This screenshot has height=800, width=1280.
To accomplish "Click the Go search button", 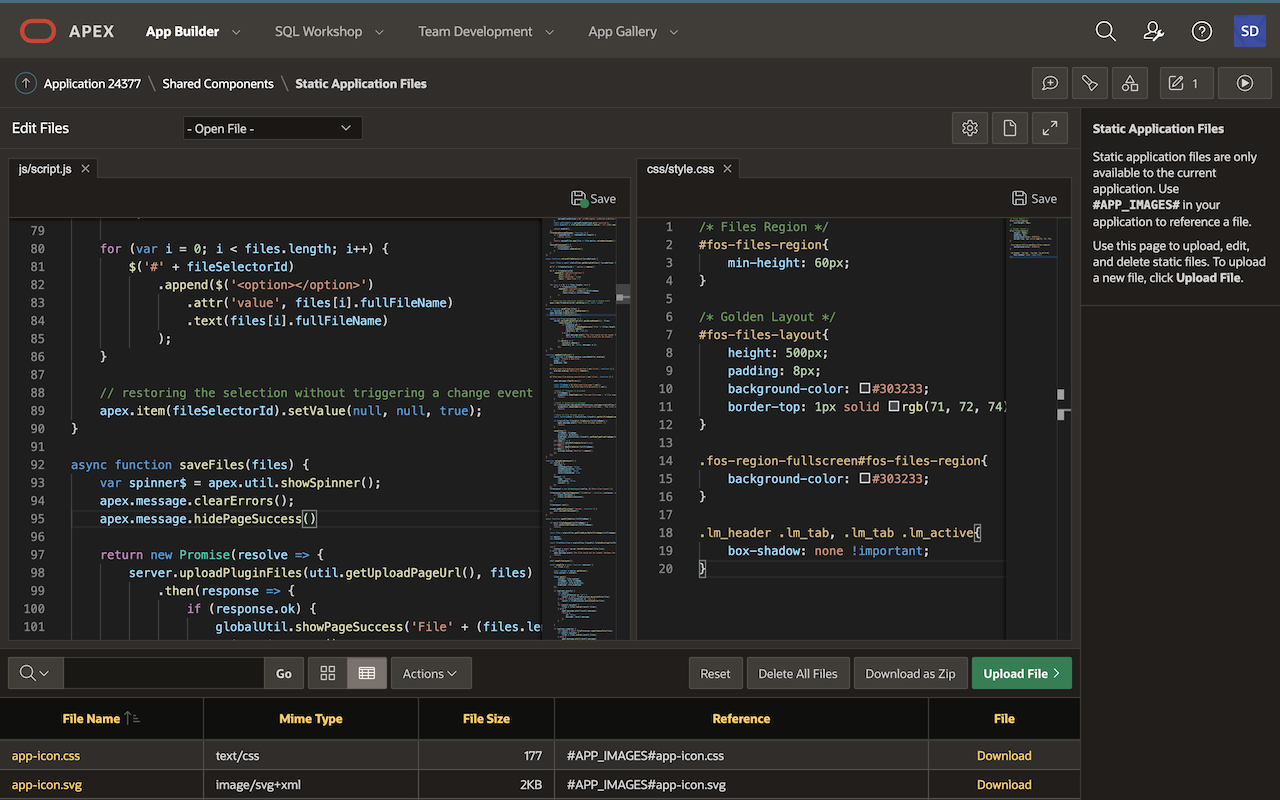I will pos(284,673).
